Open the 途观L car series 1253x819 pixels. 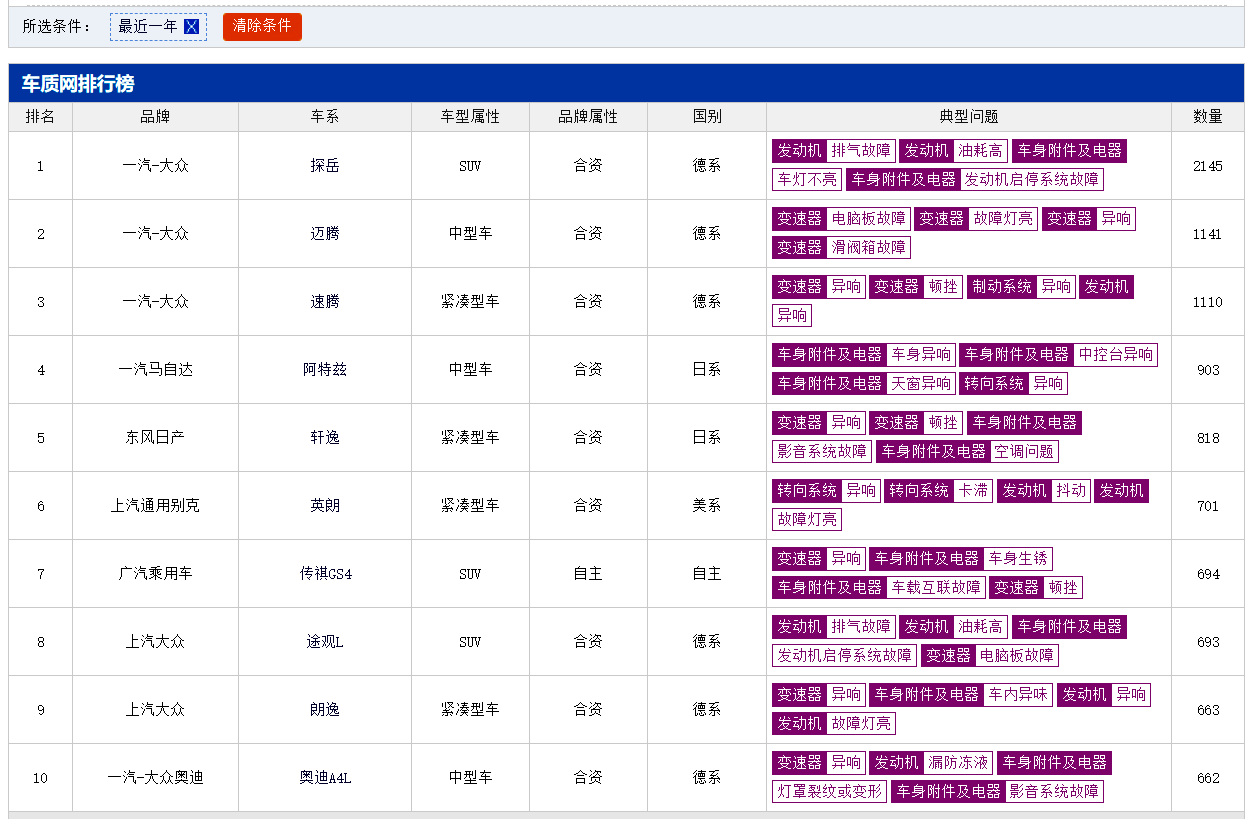click(x=325, y=642)
